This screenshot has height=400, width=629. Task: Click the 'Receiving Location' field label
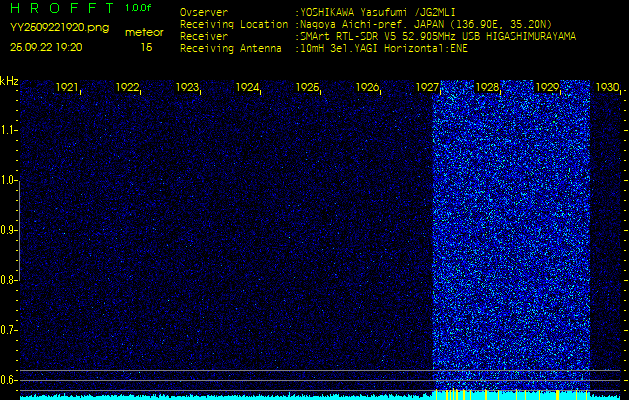(234, 24)
